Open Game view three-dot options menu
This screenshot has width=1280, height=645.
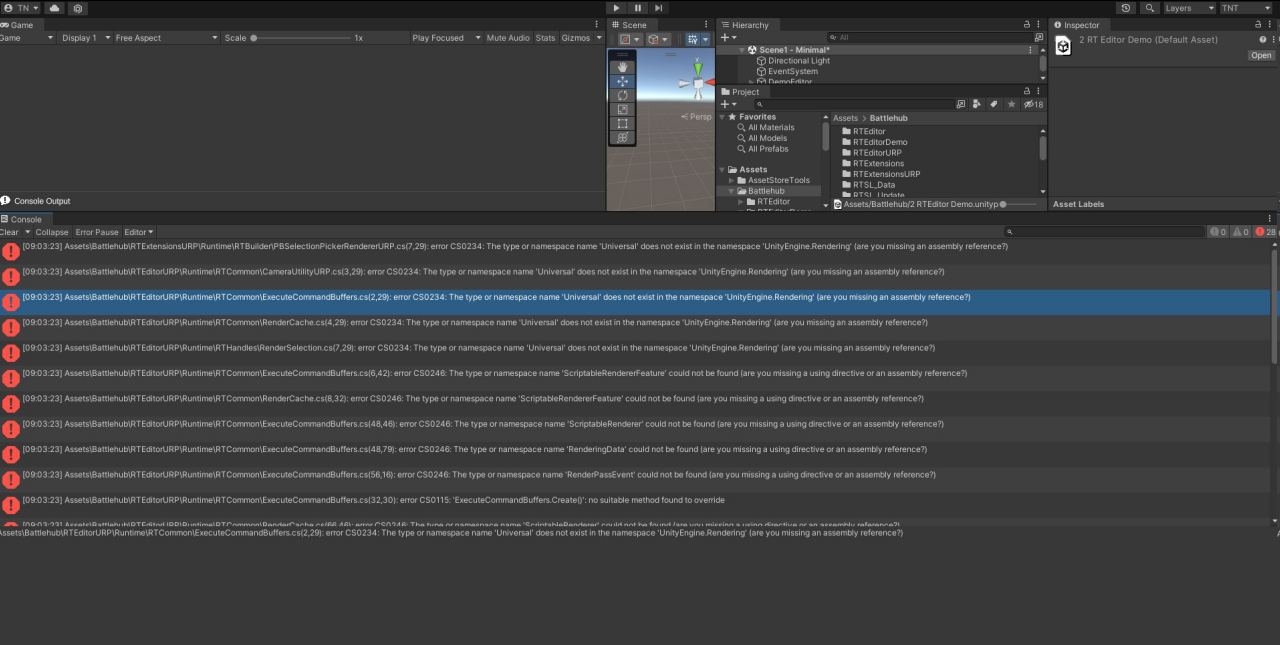pyautogui.click(x=596, y=24)
